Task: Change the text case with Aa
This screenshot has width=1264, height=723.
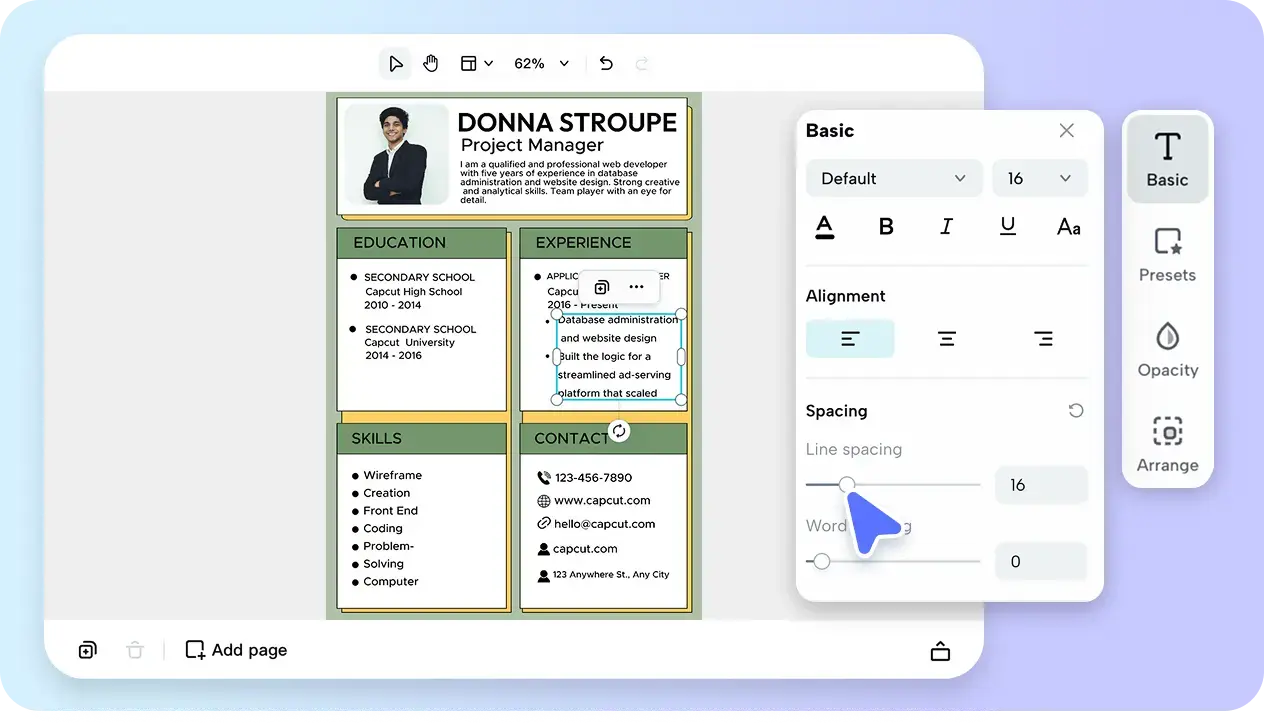Action: tap(1069, 227)
